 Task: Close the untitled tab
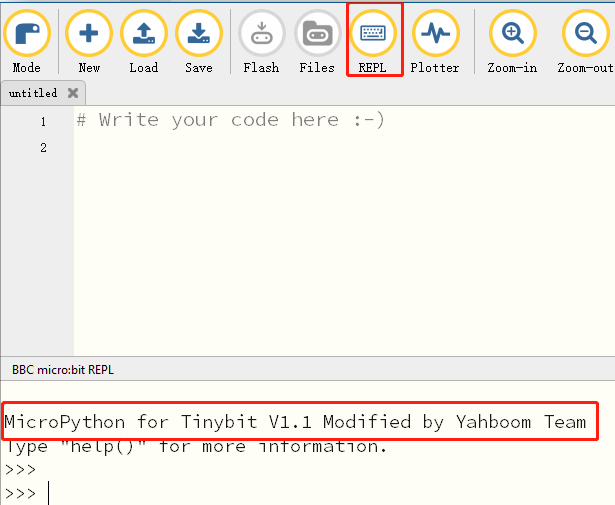coord(73,93)
